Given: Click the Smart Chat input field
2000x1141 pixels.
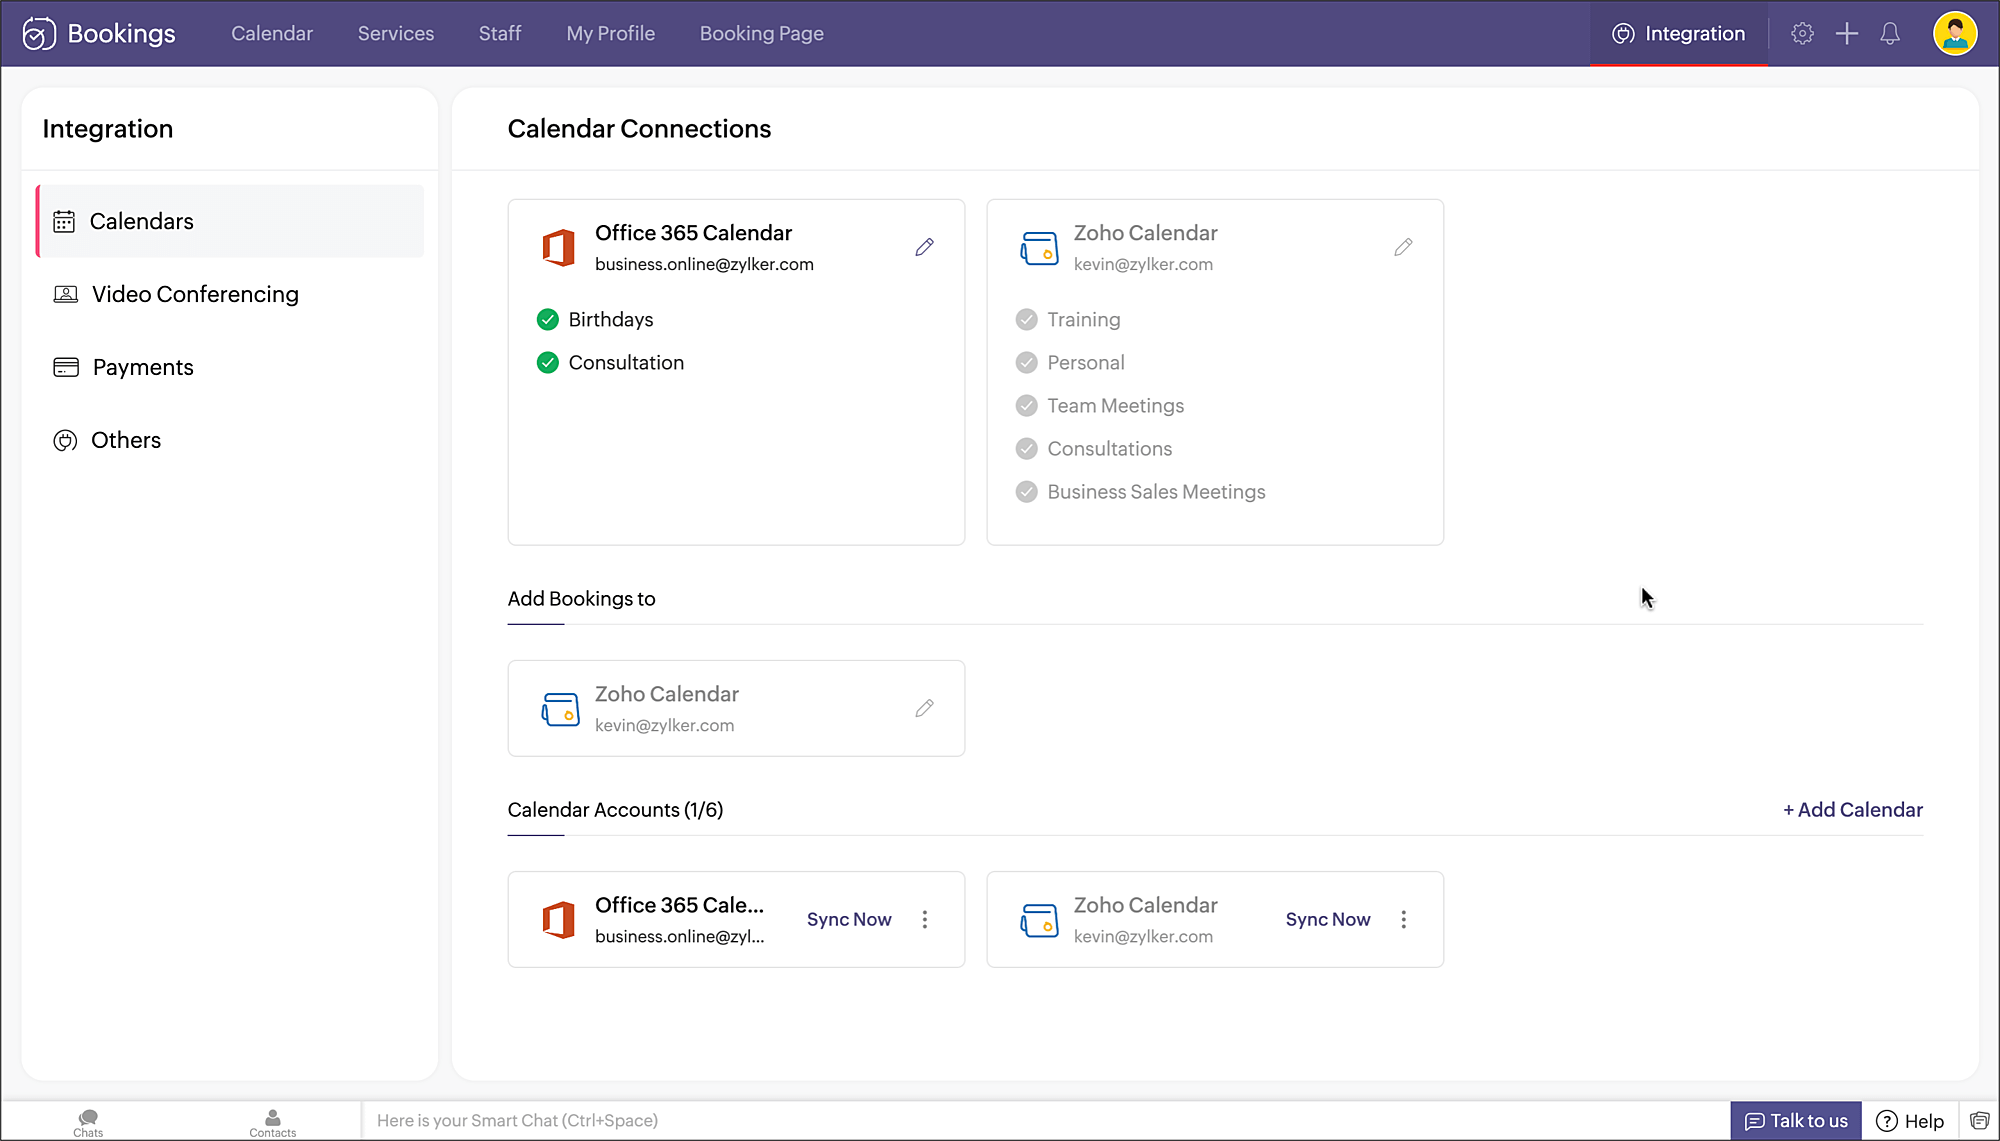Looking at the screenshot, I should point(1045,1121).
